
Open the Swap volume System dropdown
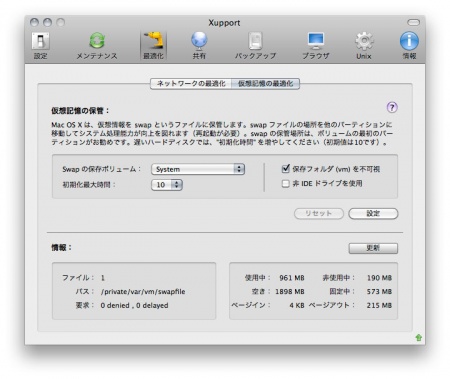[x=198, y=169]
